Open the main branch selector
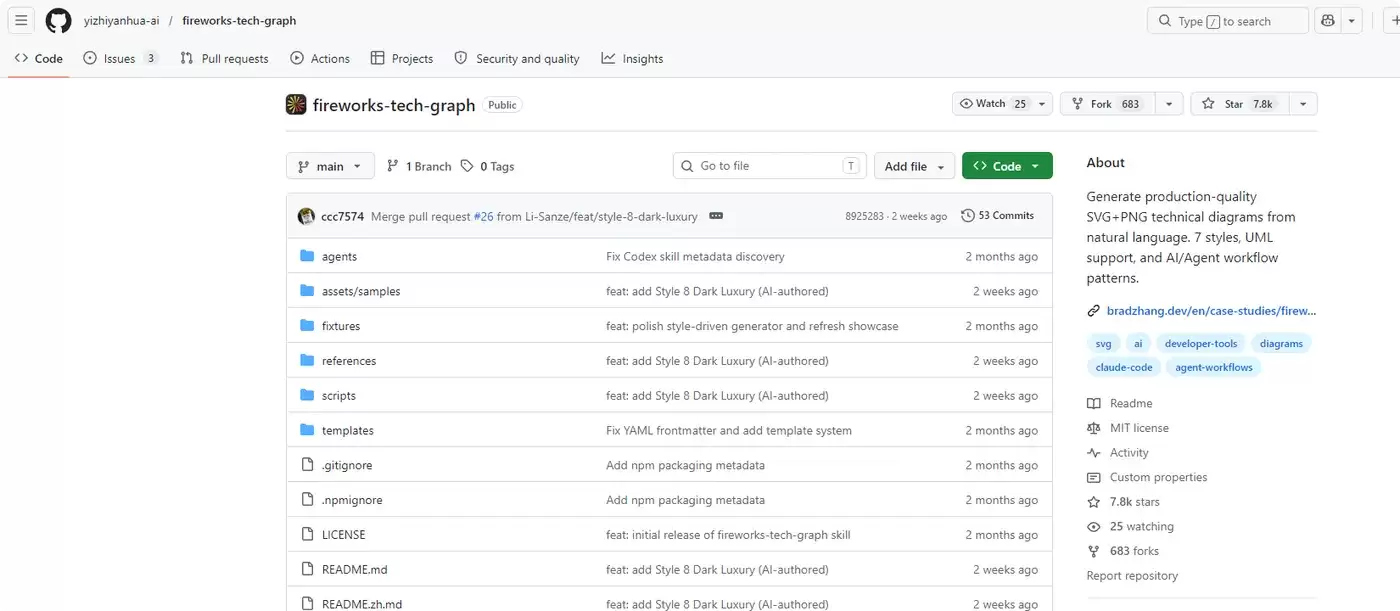The width and height of the screenshot is (1400, 611). pyautogui.click(x=330, y=166)
